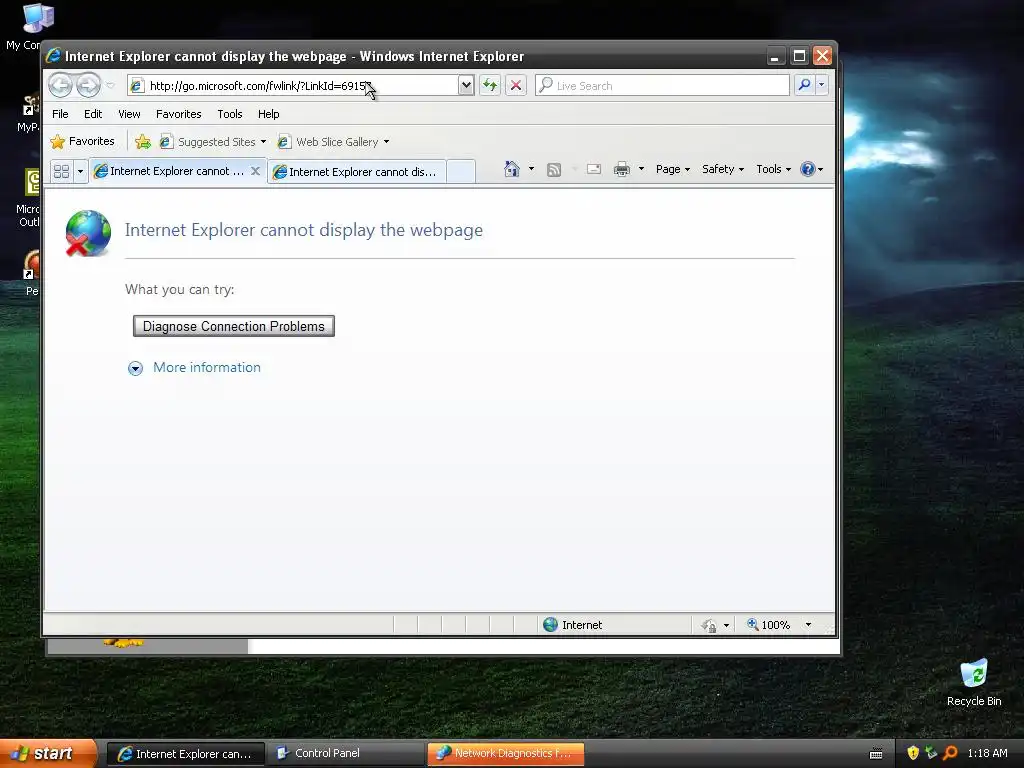
Task: Click the Recycle Bin desktop icon
Action: (974, 682)
